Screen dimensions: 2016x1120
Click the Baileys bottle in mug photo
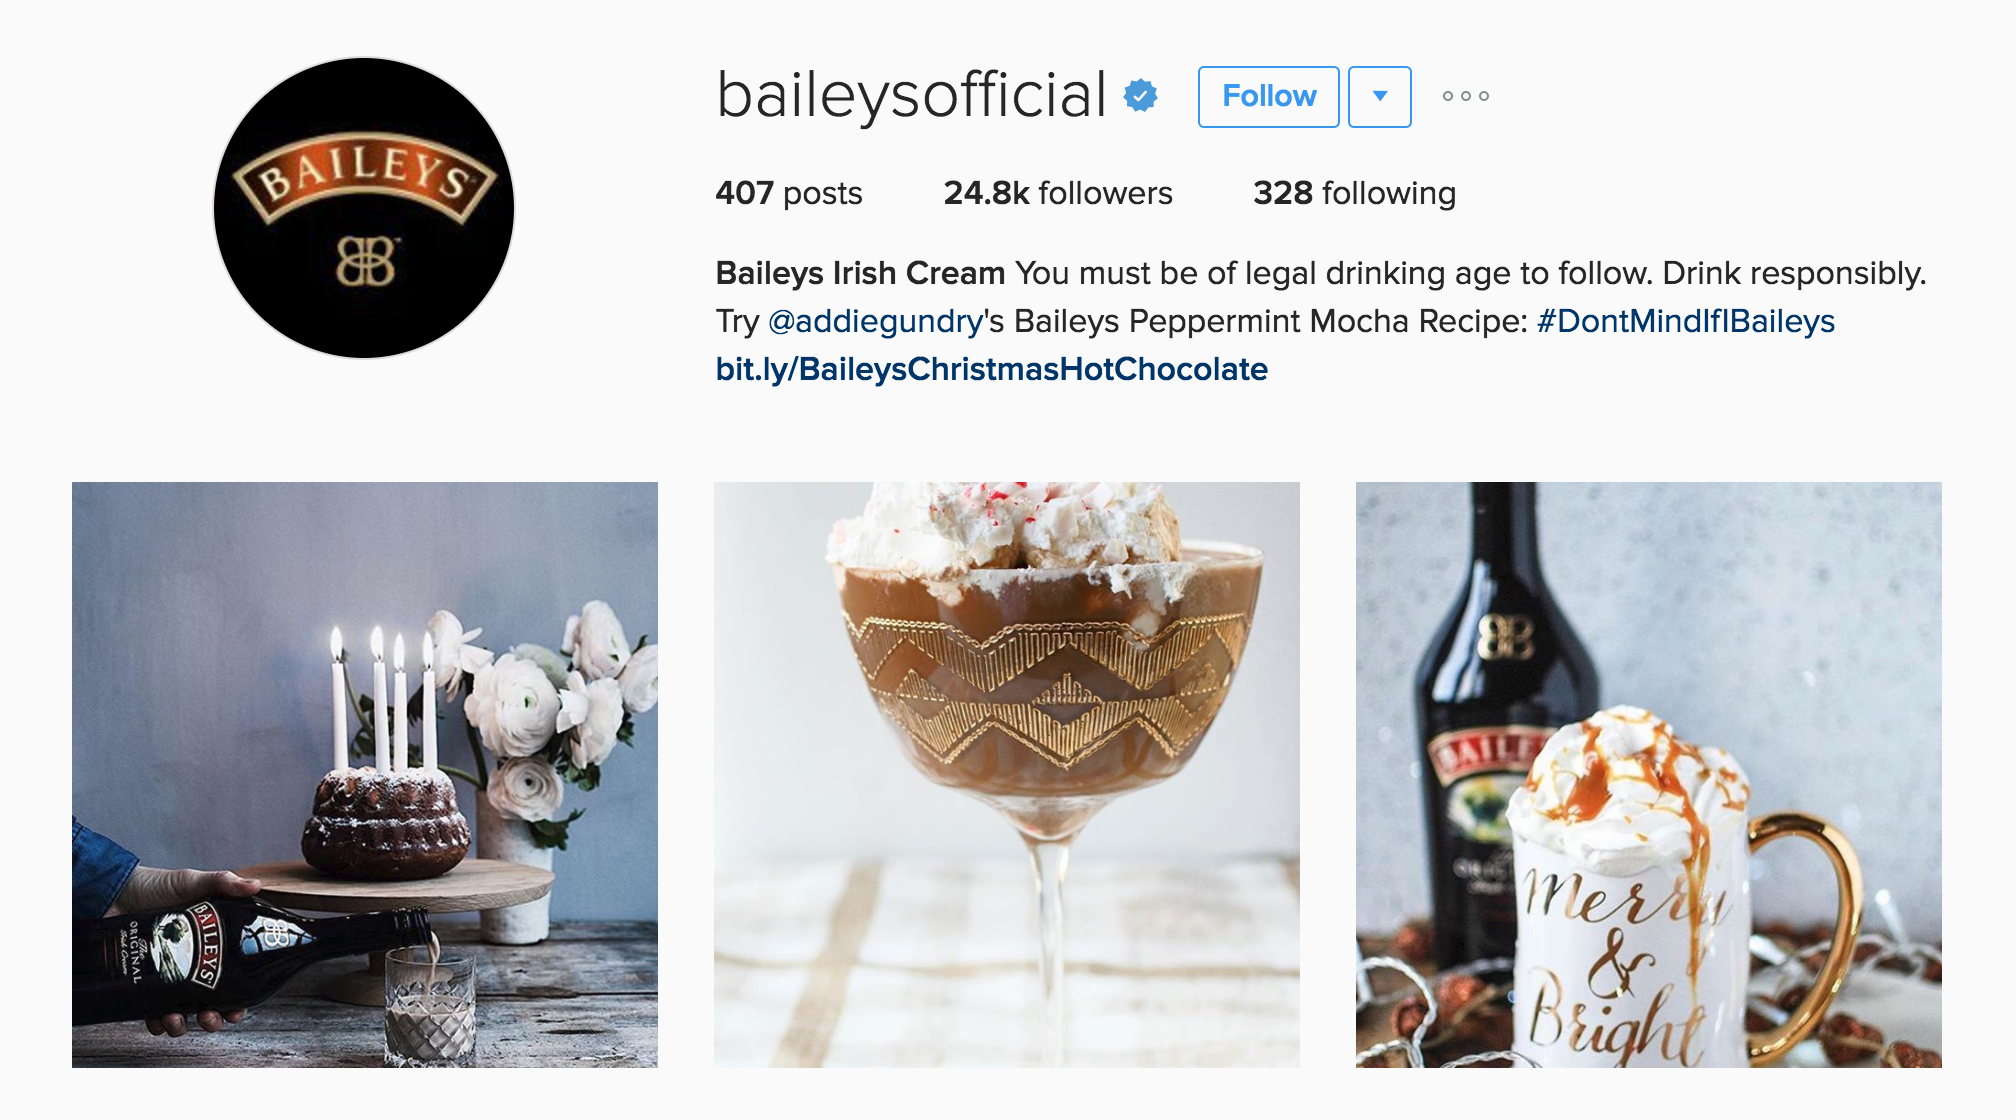(x=1490, y=720)
